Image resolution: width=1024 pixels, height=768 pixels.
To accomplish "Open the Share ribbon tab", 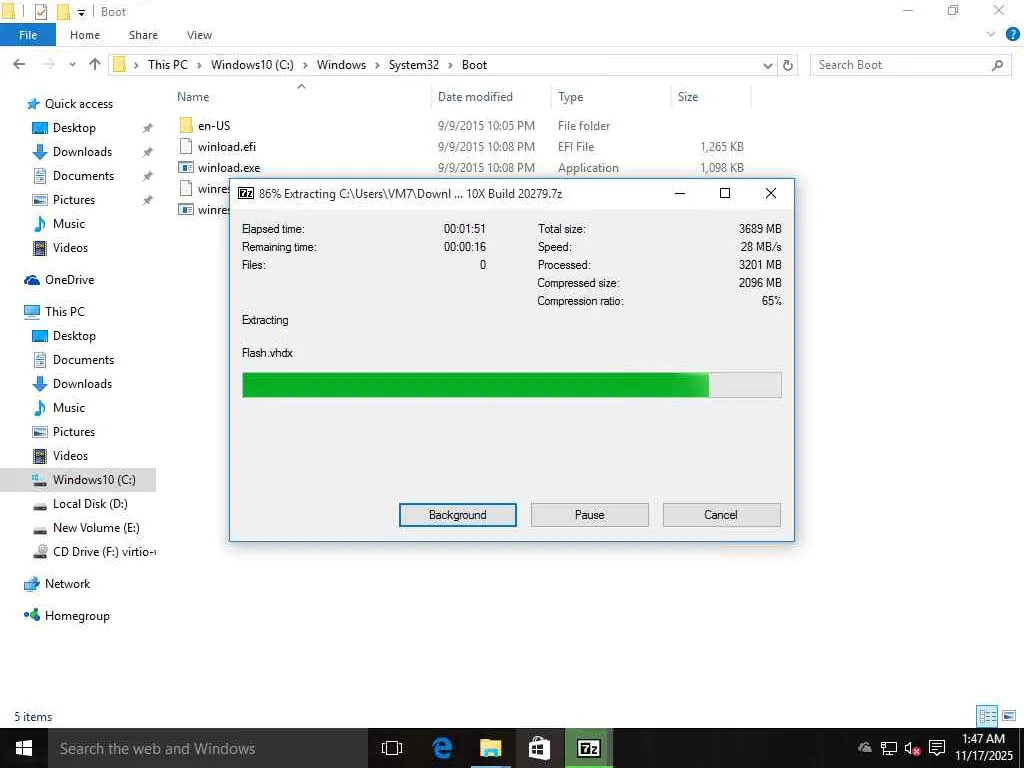I will [143, 35].
